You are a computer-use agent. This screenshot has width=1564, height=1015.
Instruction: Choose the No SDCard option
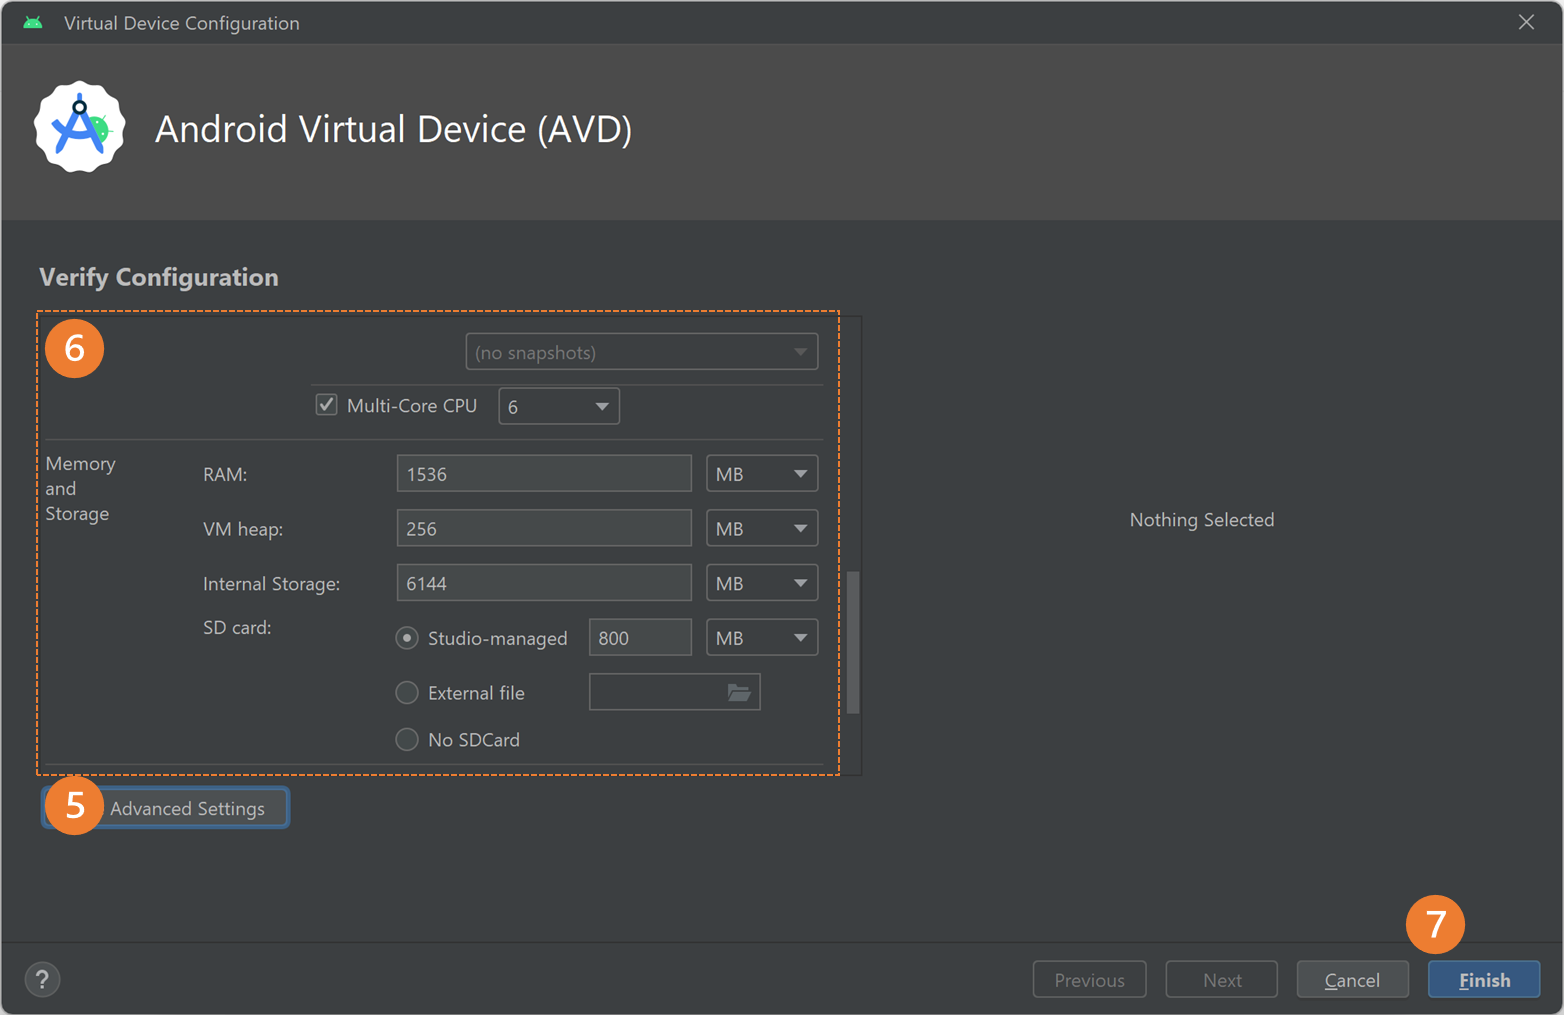pos(406,739)
